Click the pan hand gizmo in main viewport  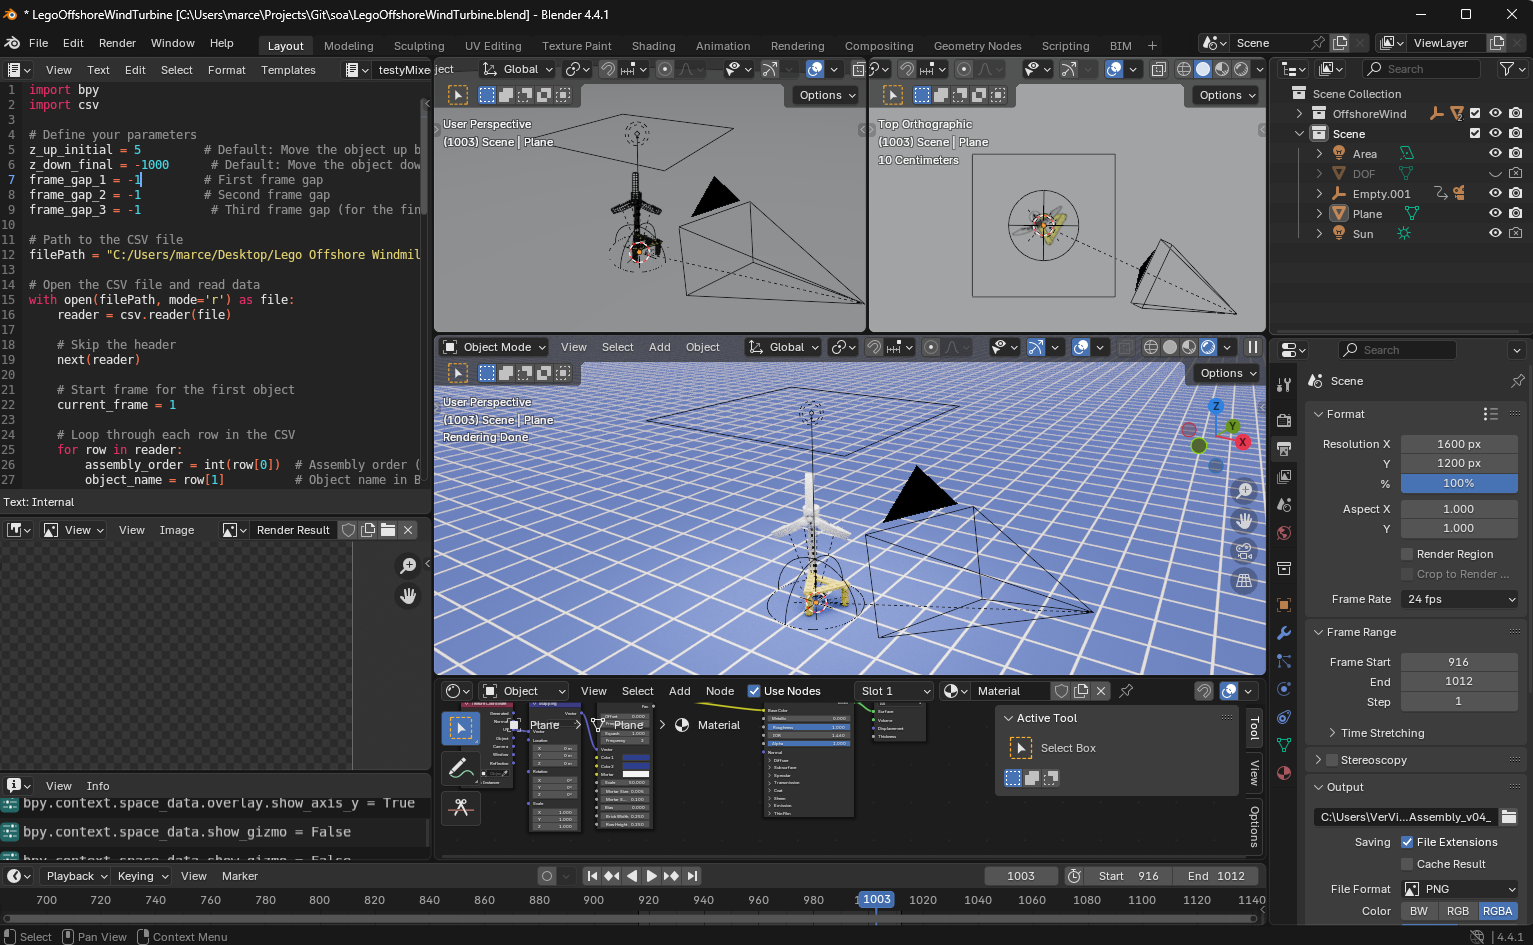(x=1244, y=520)
